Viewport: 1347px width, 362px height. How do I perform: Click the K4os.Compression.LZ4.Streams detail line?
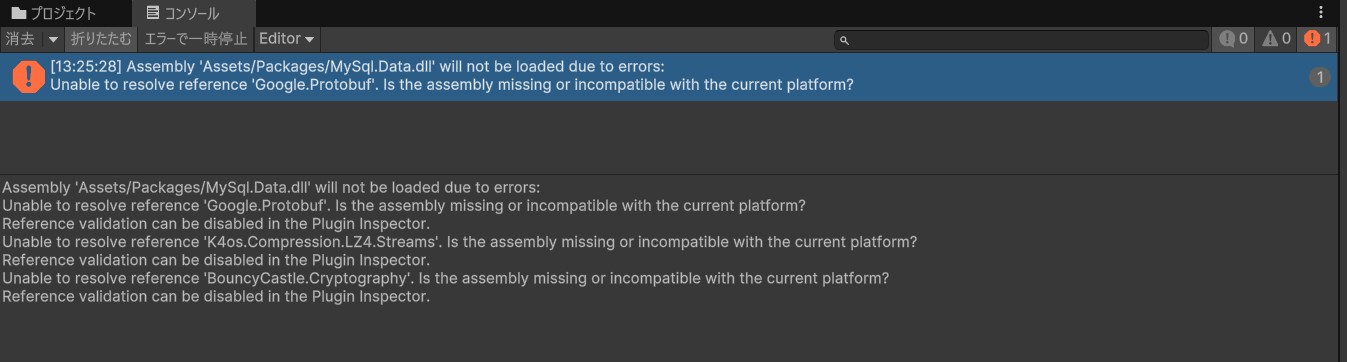[459, 242]
